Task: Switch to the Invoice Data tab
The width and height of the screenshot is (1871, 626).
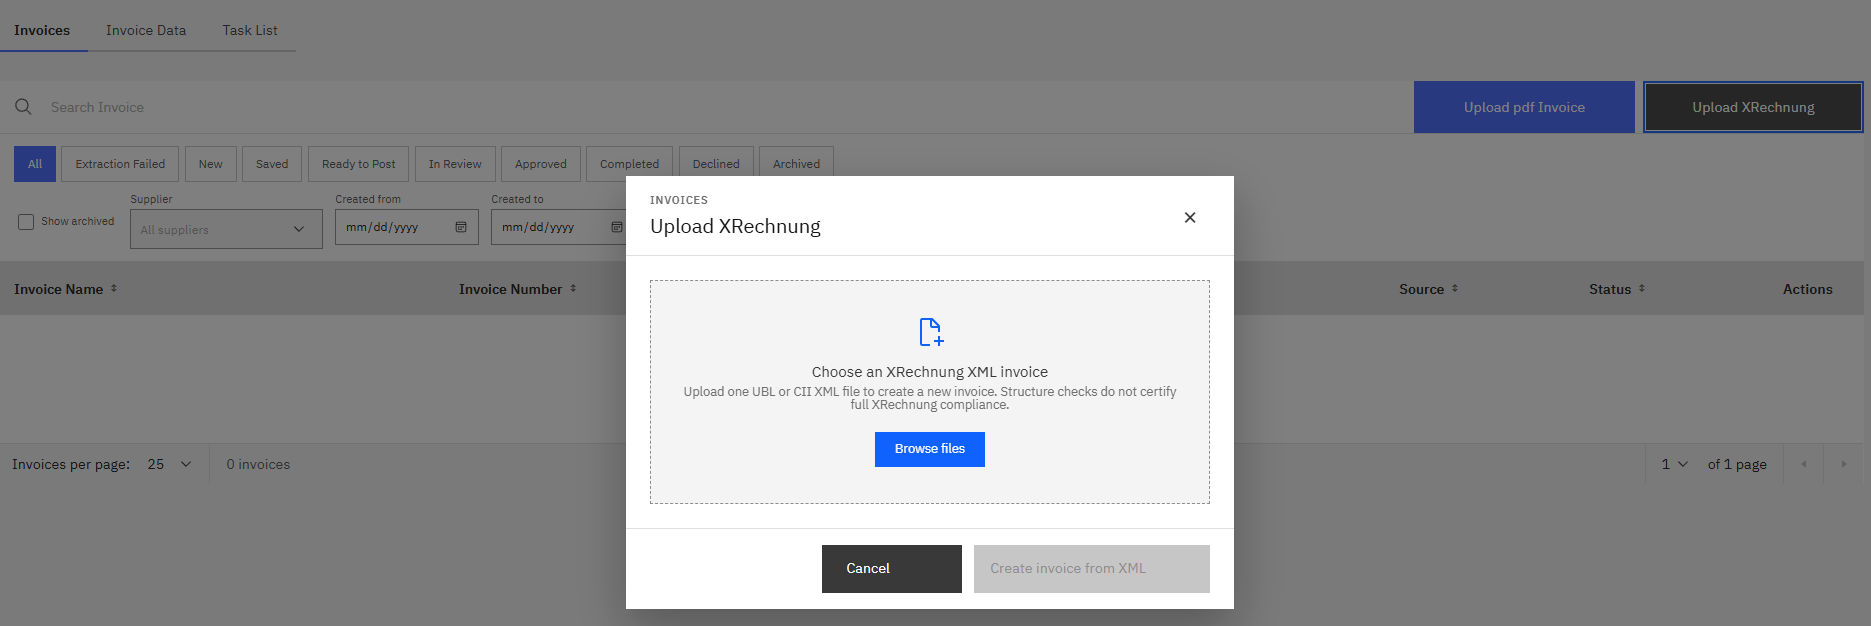Action: 146,30
